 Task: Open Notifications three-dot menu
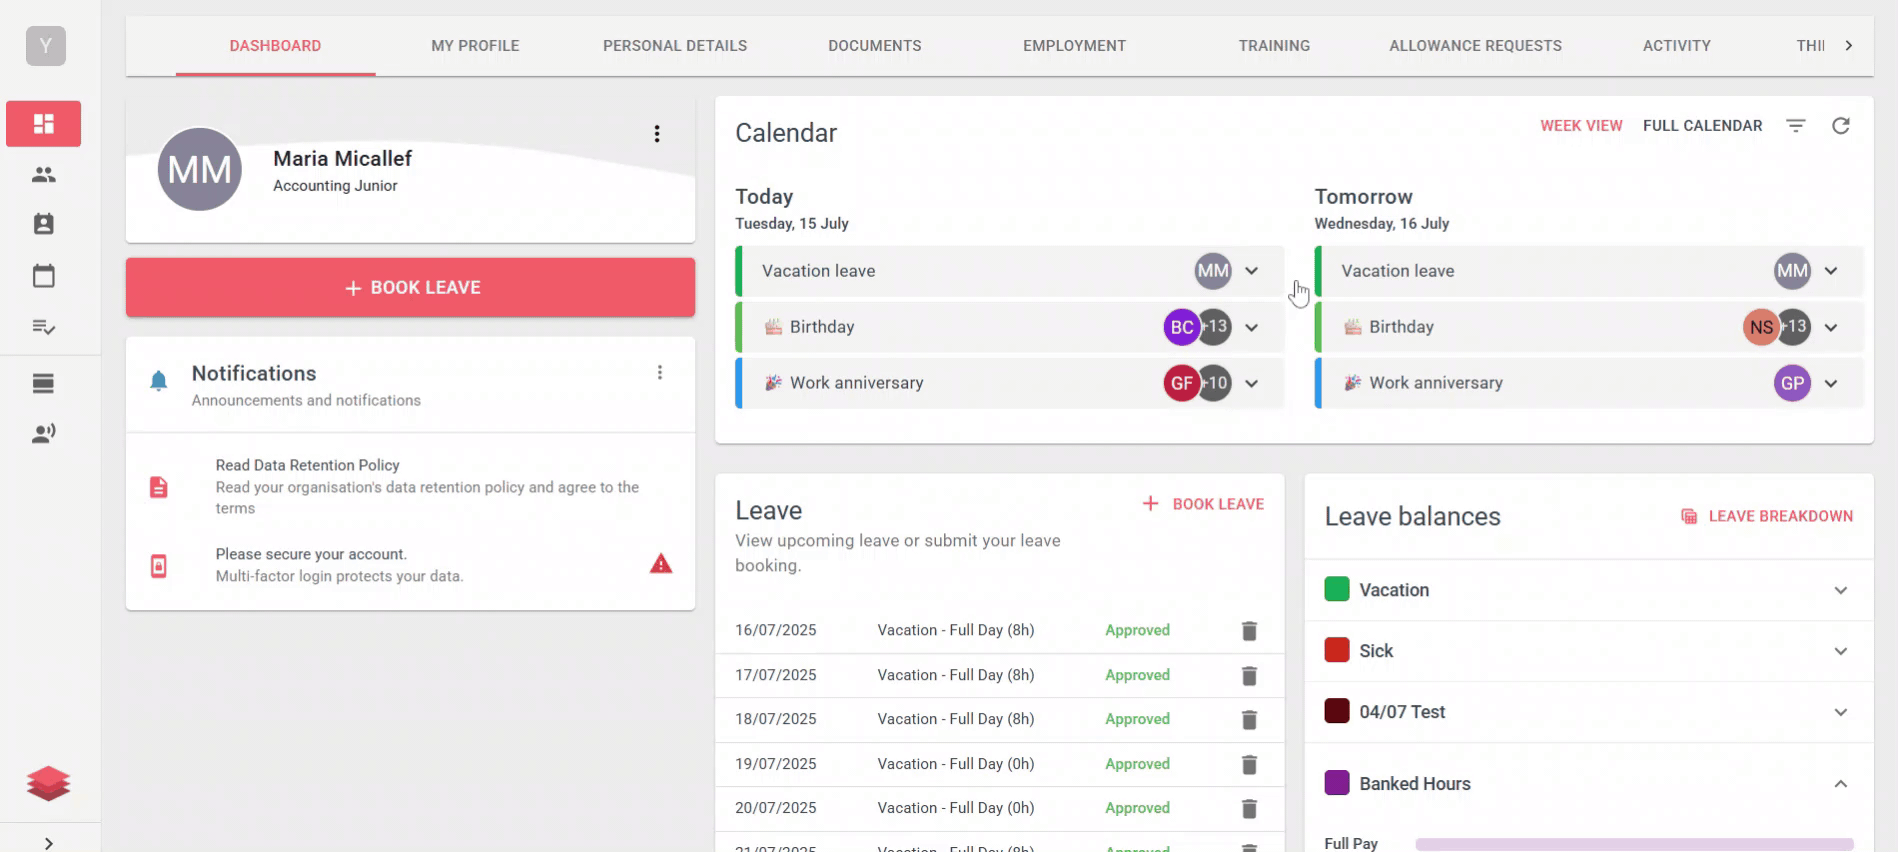pyautogui.click(x=660, y=372)
